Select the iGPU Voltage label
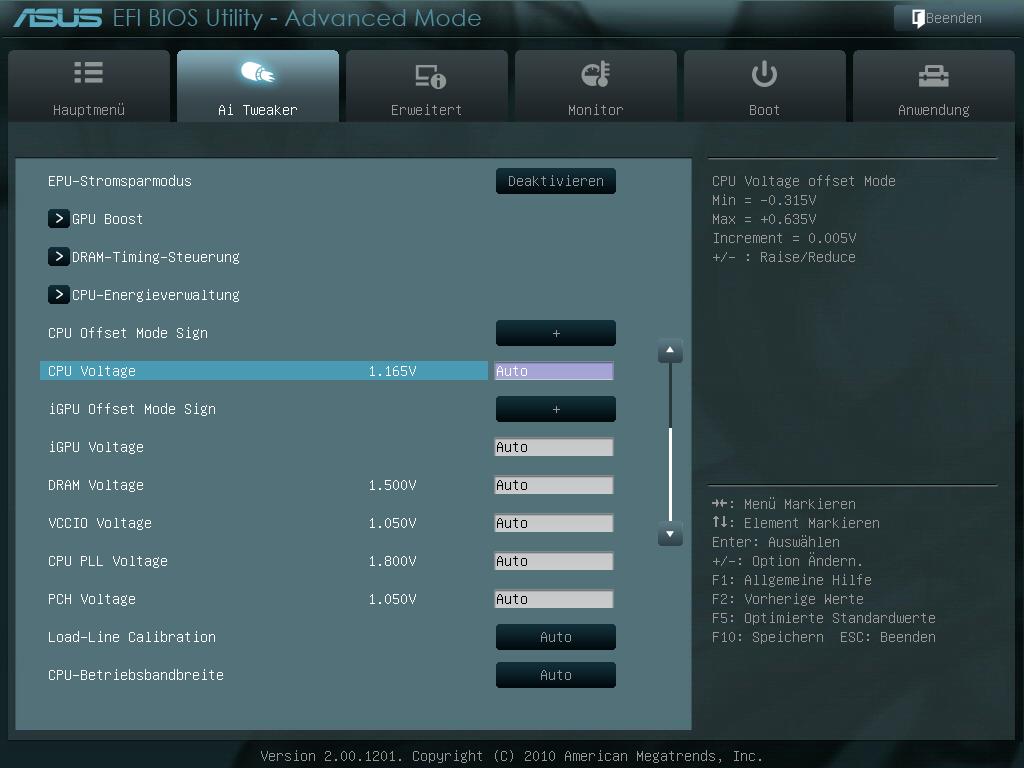This screenshot has width=1024, height=768. 96,447
